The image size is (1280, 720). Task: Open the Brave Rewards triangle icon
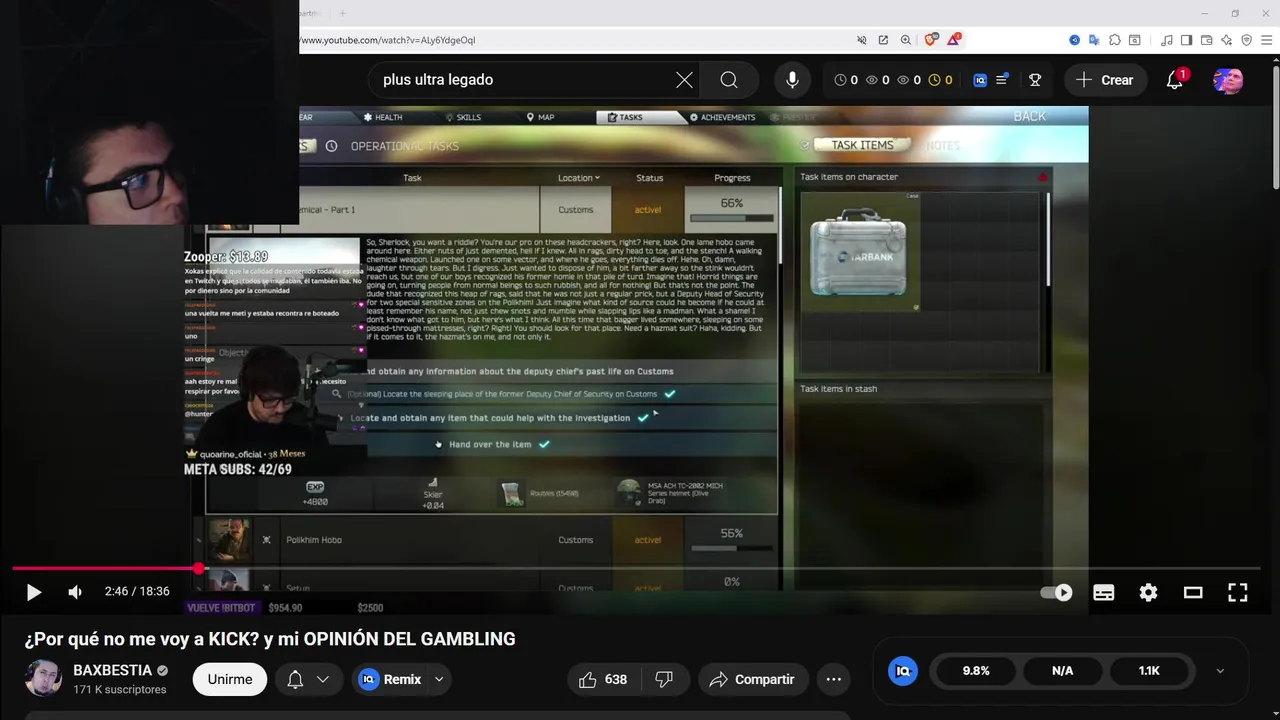pyautogui.click(x=954, y=39)
